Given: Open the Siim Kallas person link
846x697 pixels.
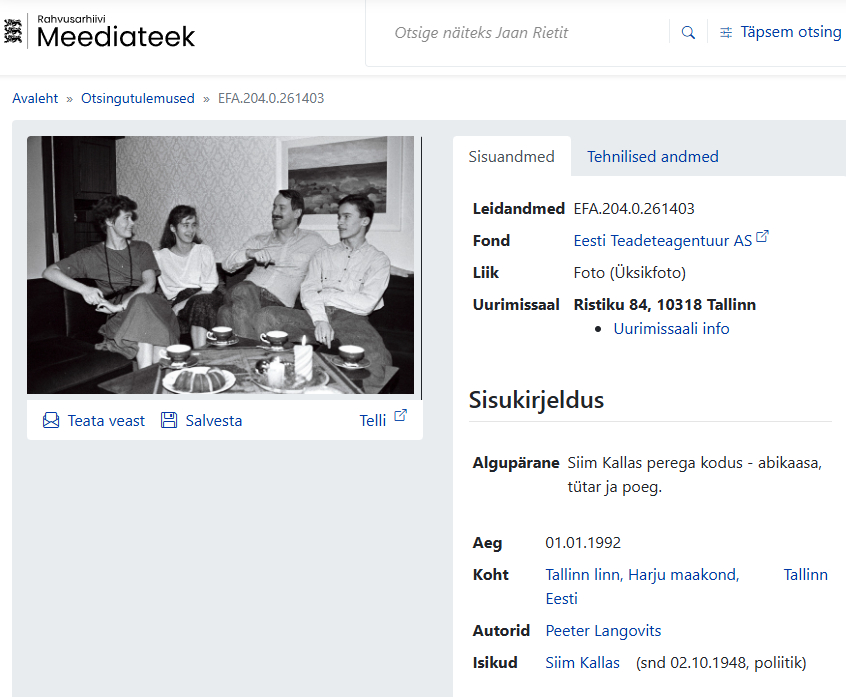Looking at the screenshot, I should (x=582, y=663).
